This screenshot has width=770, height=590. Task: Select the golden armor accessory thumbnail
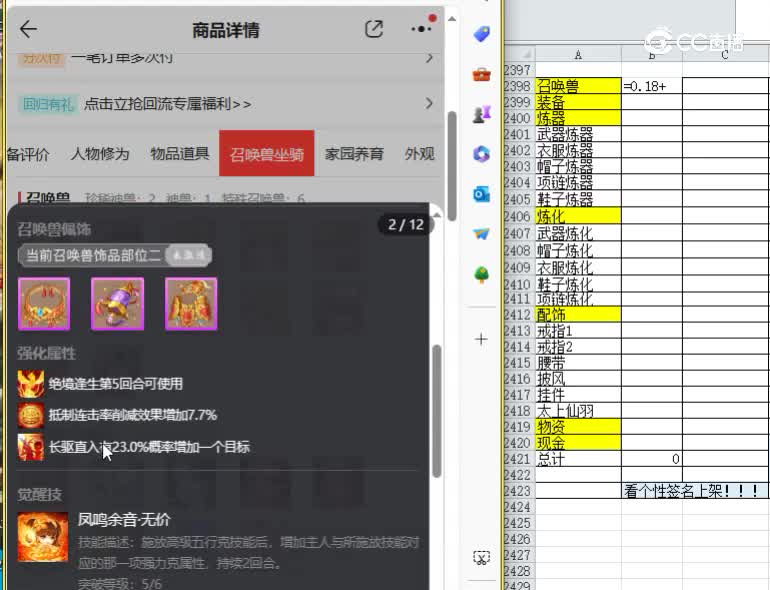pyautogui.click(x=191, y=304)
